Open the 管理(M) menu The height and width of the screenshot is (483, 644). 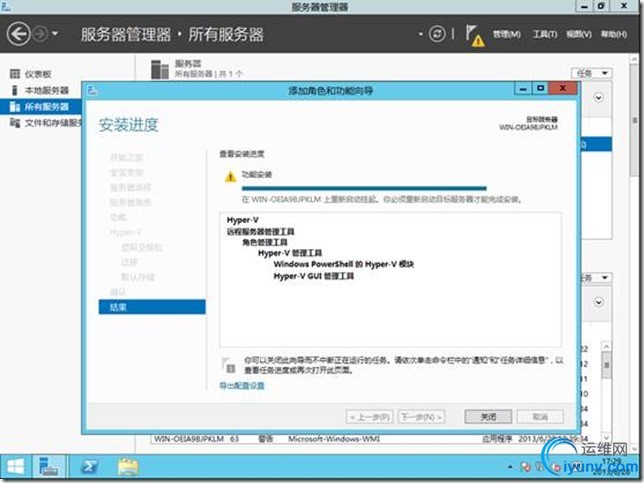click(x=506, y=34)
